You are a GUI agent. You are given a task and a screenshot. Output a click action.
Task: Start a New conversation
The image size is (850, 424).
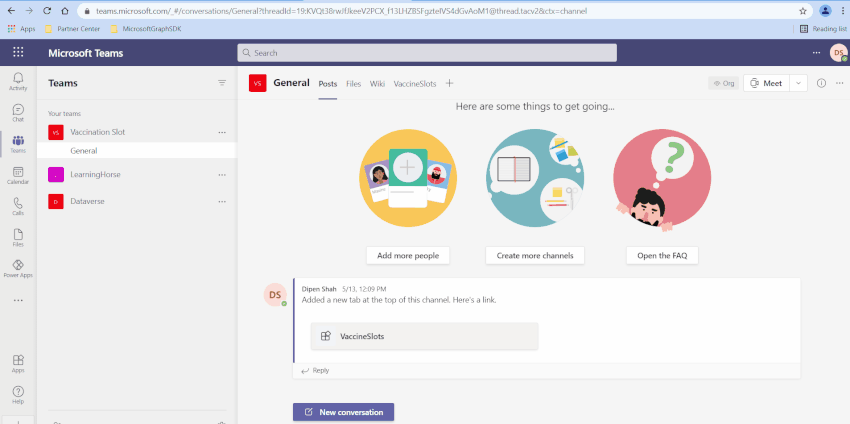pyautogui.click(x=343, y=412)
